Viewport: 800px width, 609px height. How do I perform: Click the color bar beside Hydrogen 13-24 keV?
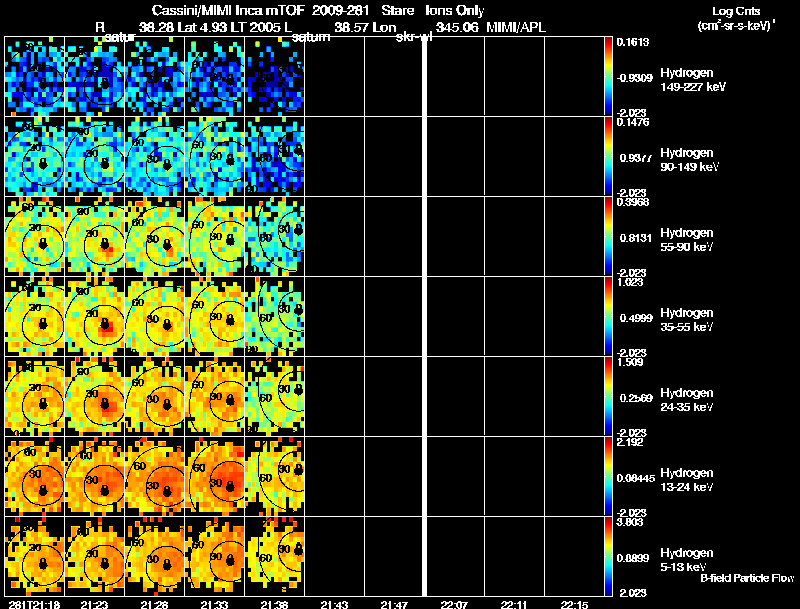pyautogui.click(x=608, y=477)
